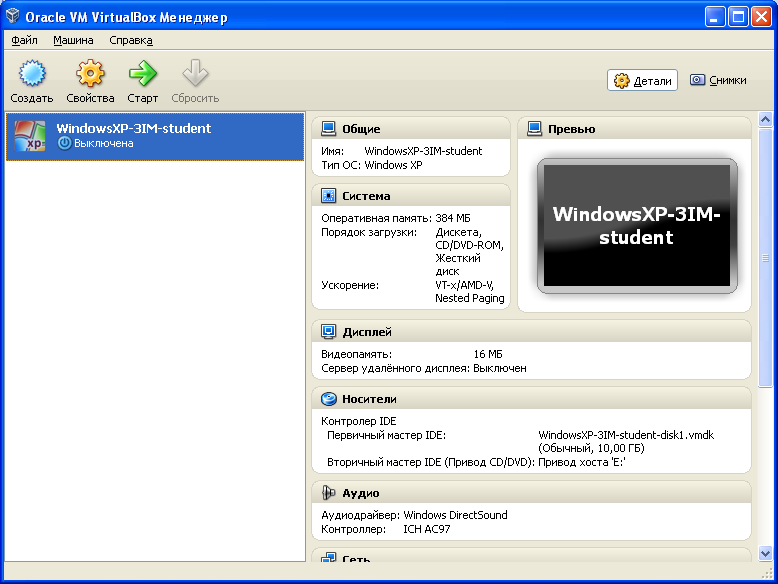Maximize the VirtualBox Manager window
Screen dimensions: 778x584
[x=738, y=17]
